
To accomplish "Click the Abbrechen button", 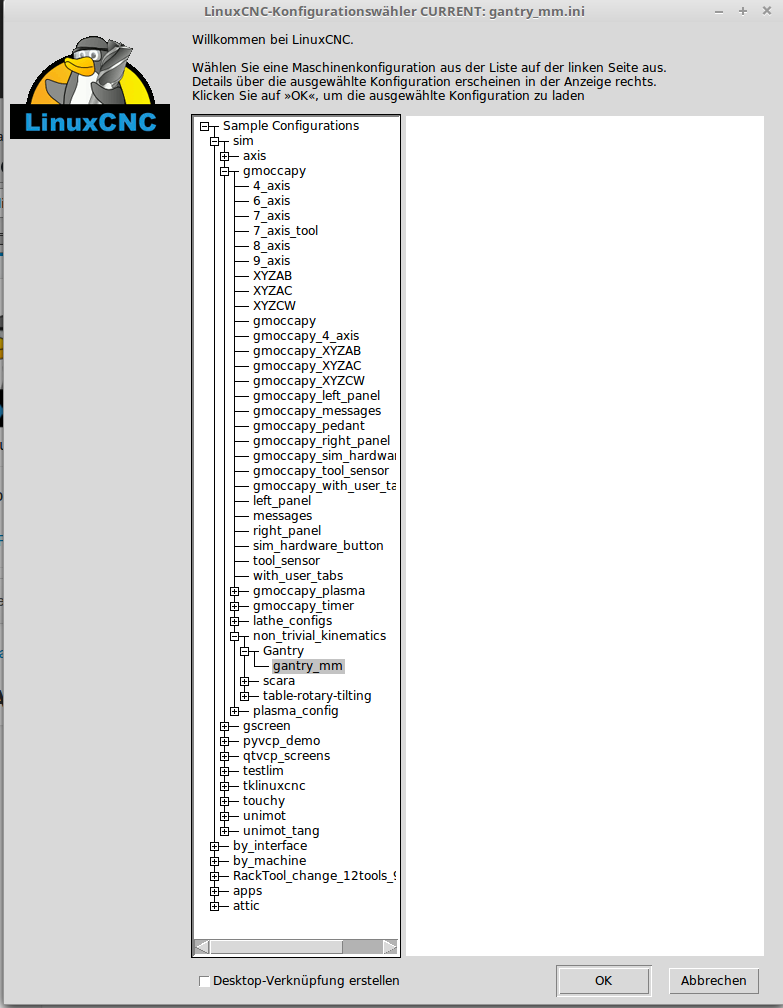I will [x=714, y=981].
